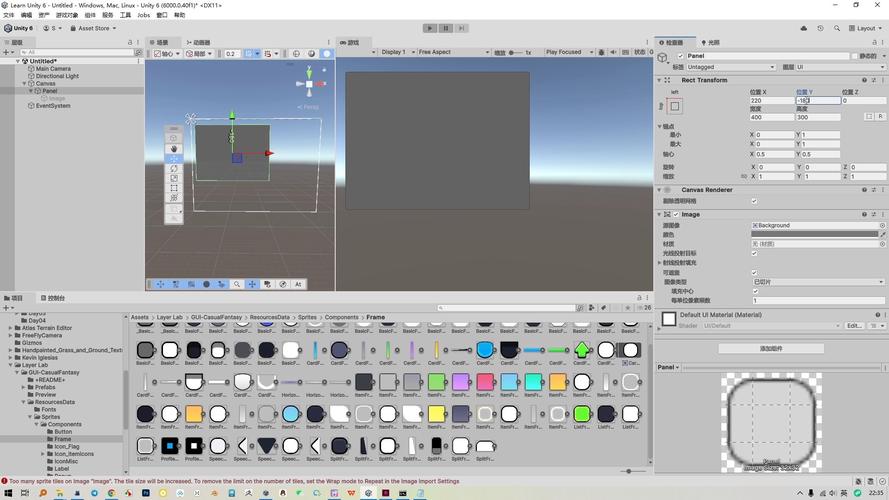889x500 pixels.
Task: Open the local/global handle rotation dropdown
Action: [x=199, y=54]
